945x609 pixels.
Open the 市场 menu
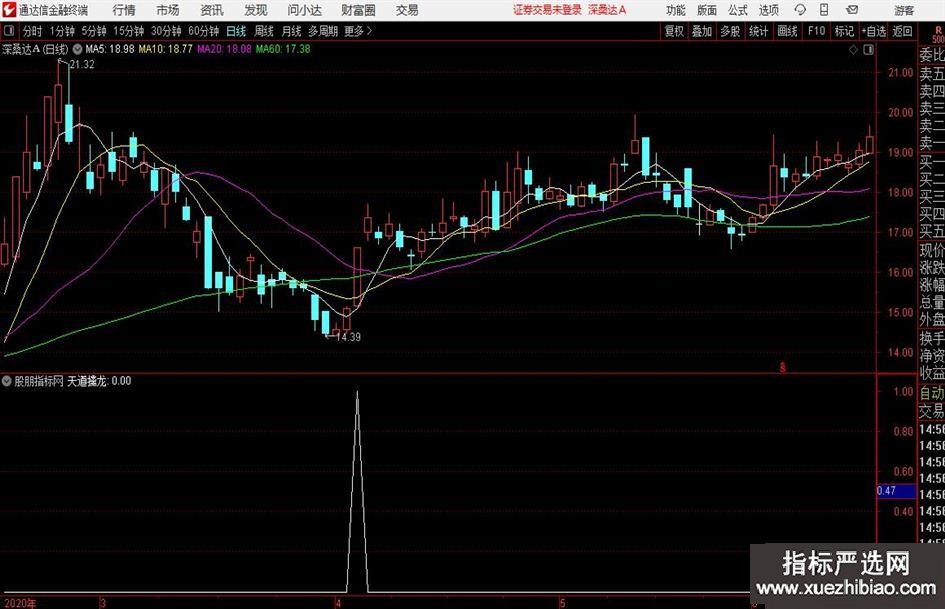[x=168, y=10]
